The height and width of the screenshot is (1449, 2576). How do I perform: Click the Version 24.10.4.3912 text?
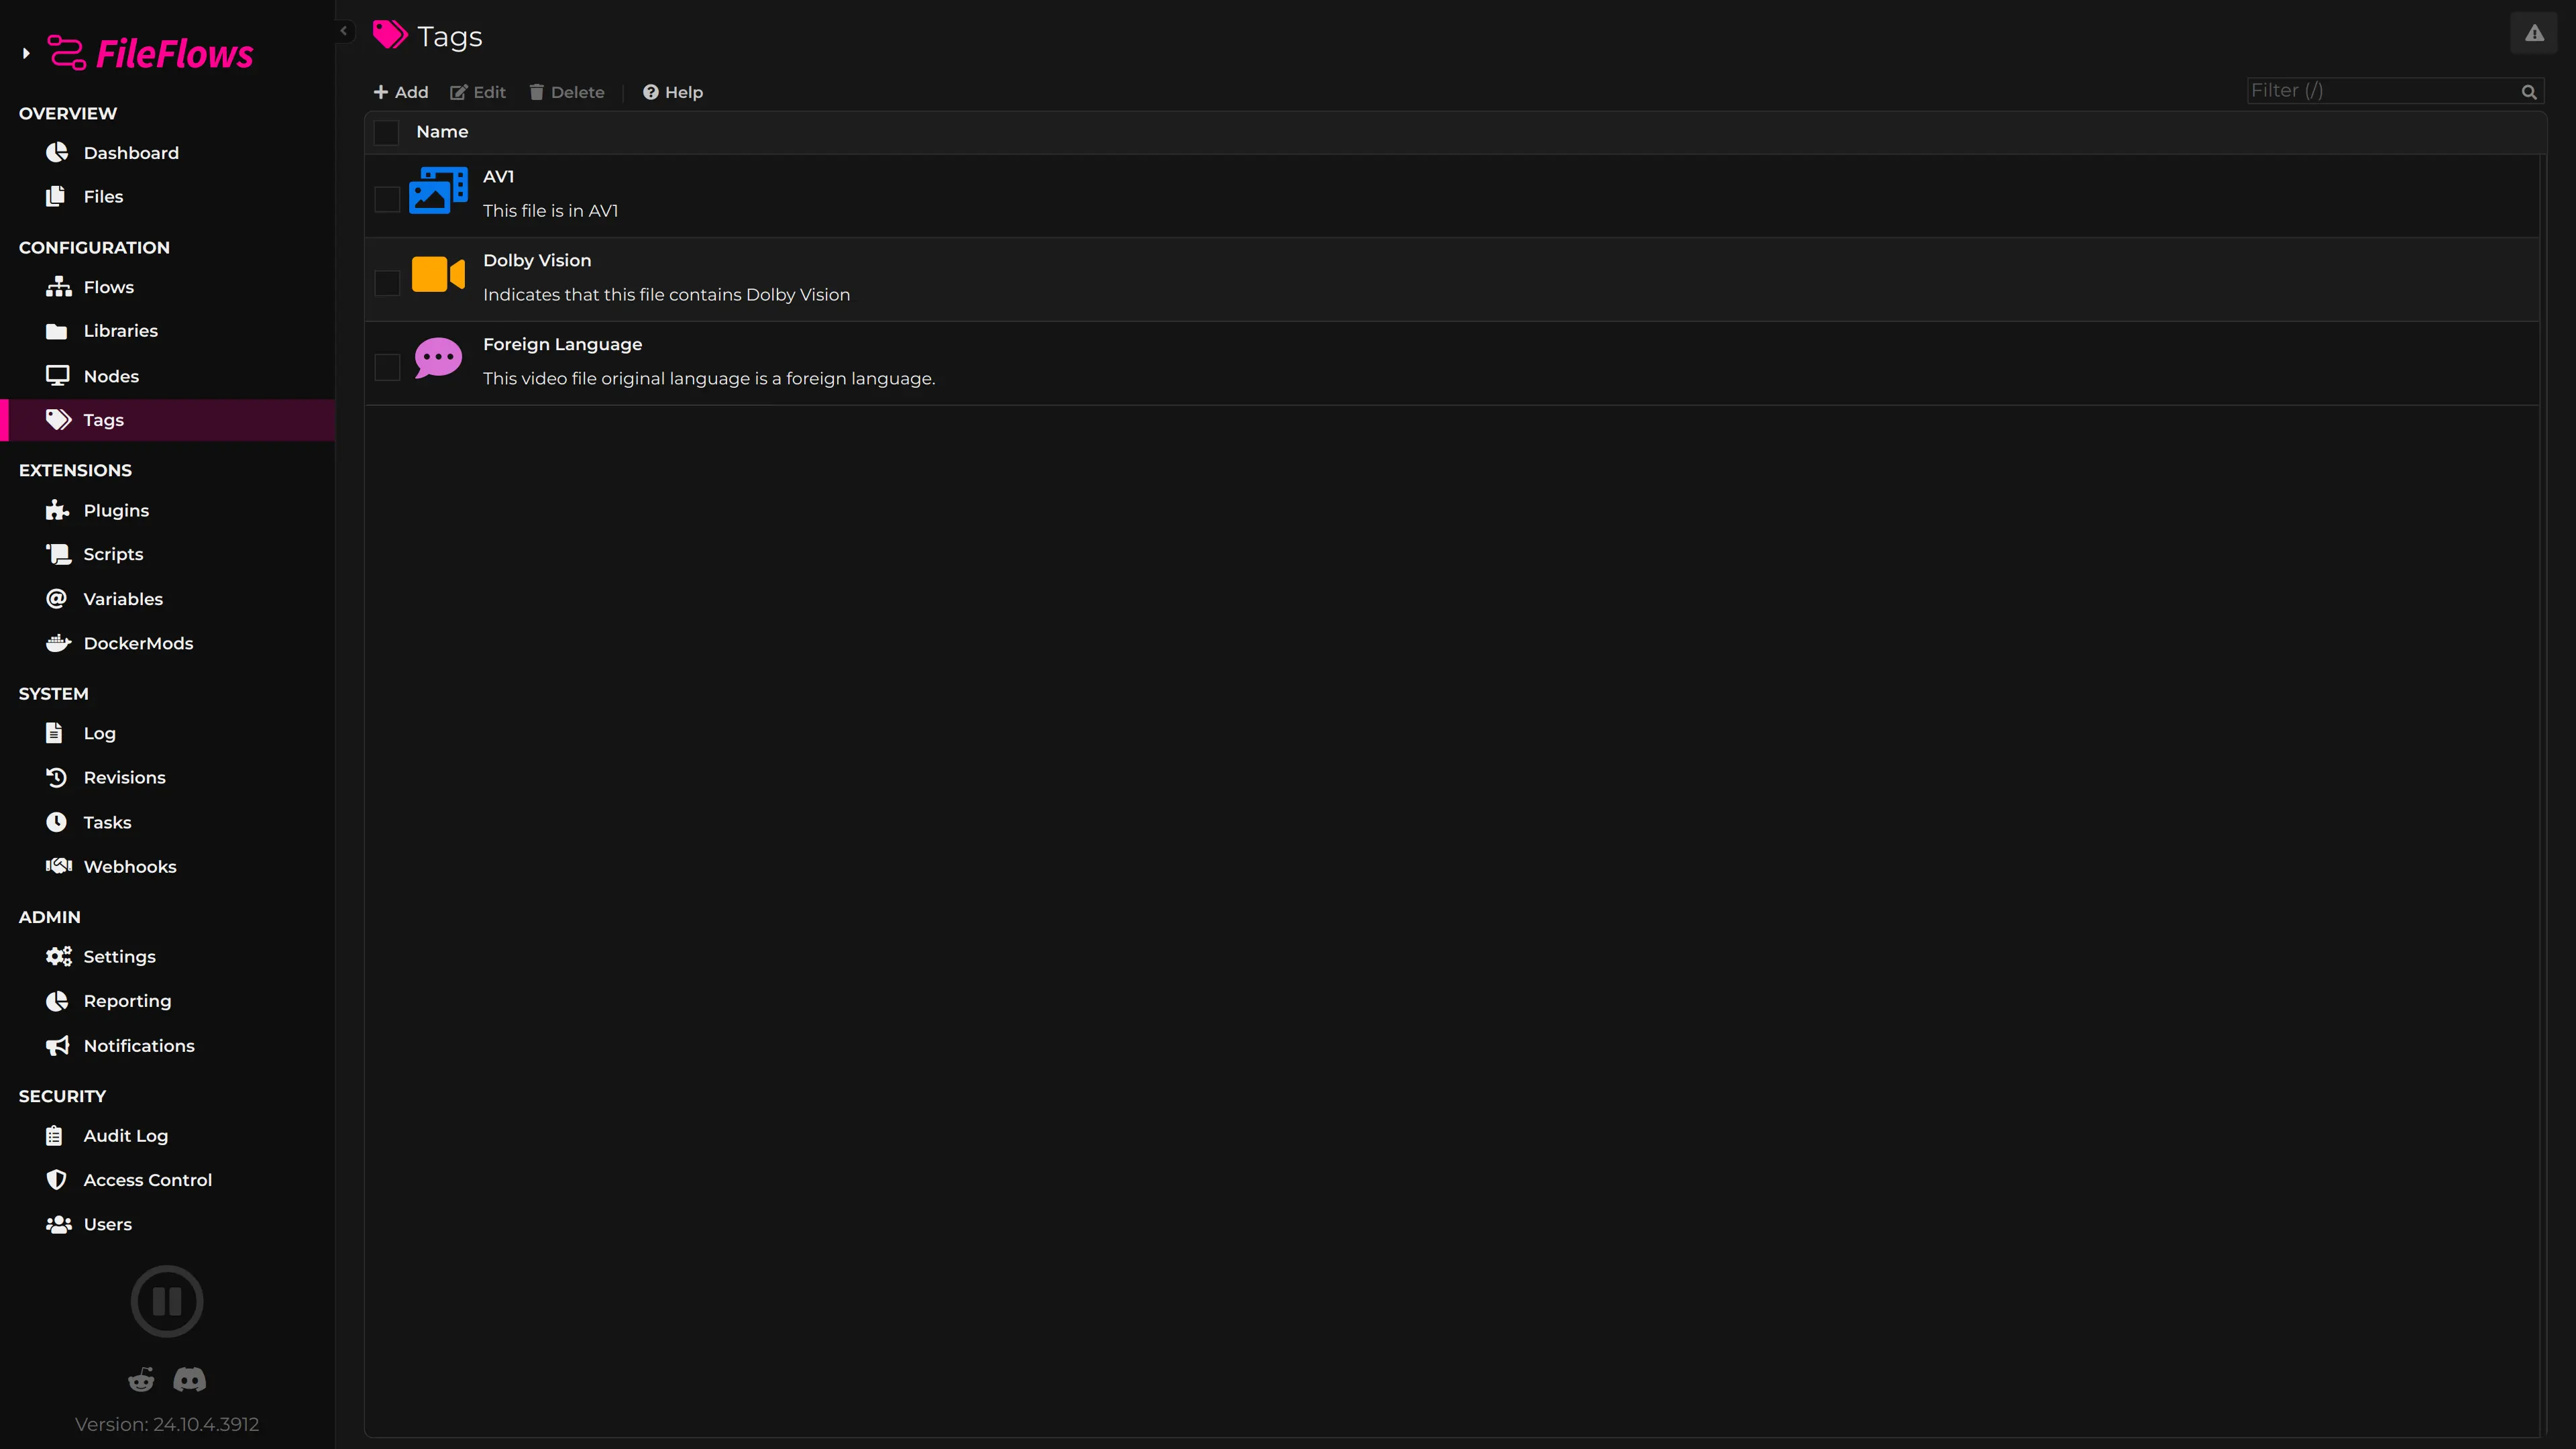pos(167,1424)
